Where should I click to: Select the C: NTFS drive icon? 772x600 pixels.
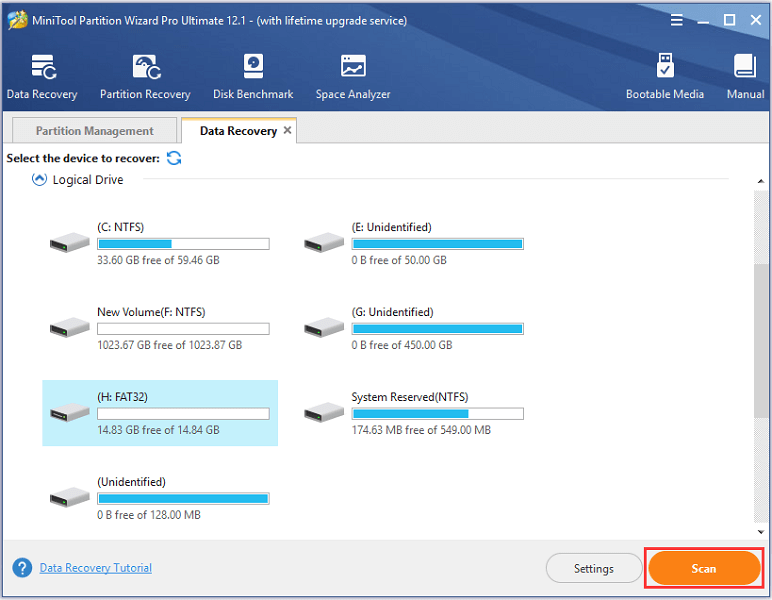coord(69,243)
